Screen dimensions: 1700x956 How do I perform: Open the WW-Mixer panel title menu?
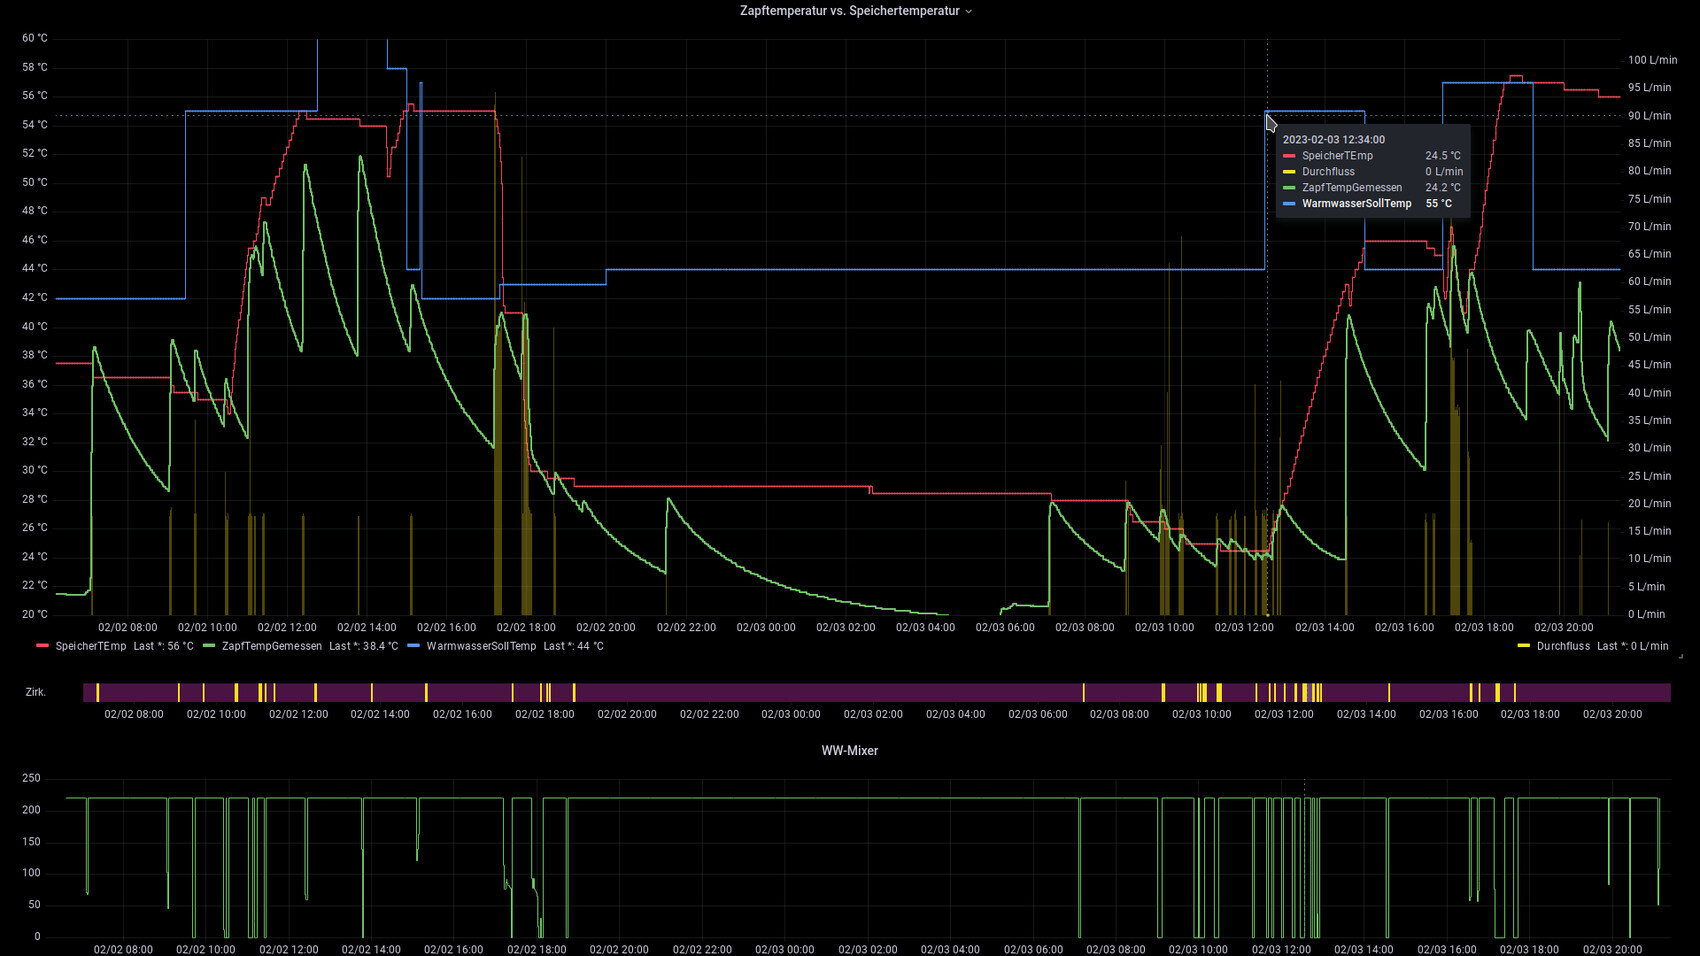849,751
